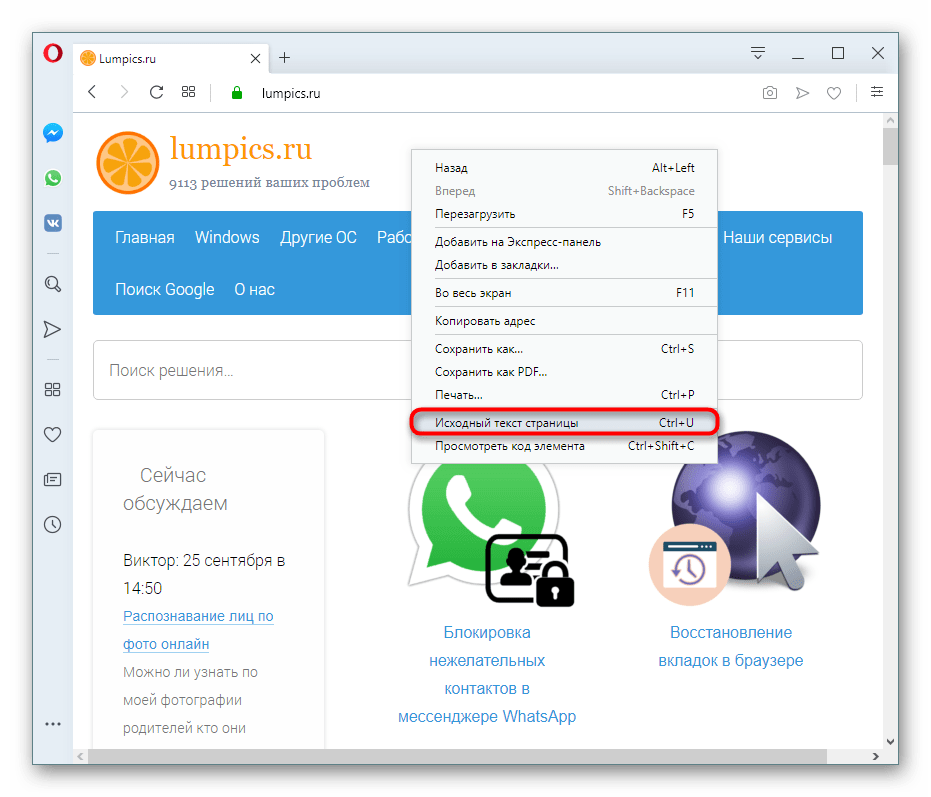Open Другие ОС navigation link

(318, 238)
